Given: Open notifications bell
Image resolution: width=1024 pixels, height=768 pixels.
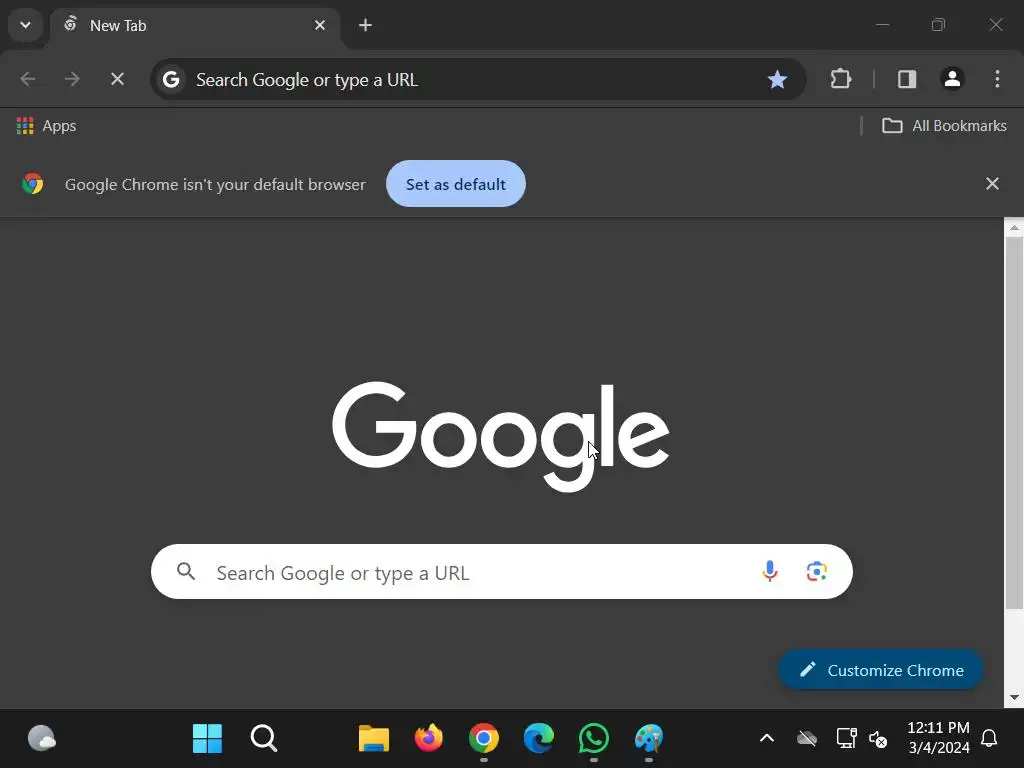Looking at the screenshot, I should (x=989, y=739).
